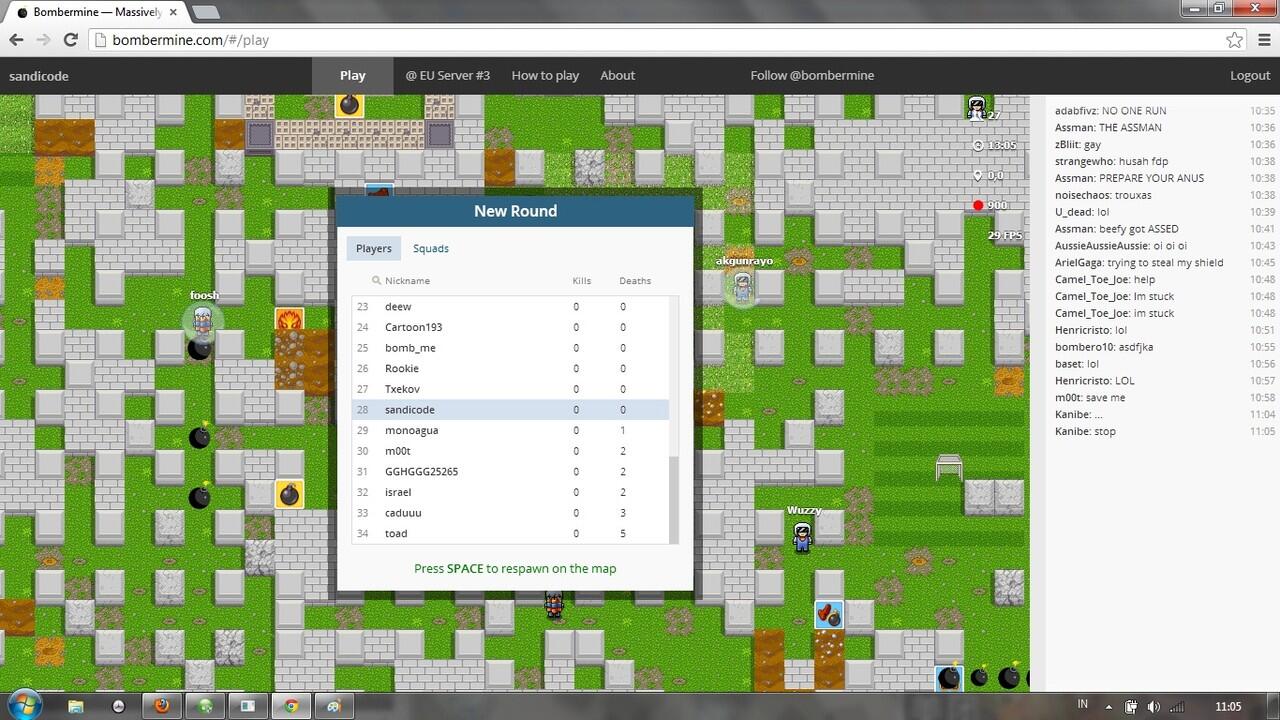
Task: Click the red dot icon showing 900
Action: pos(978,206)
